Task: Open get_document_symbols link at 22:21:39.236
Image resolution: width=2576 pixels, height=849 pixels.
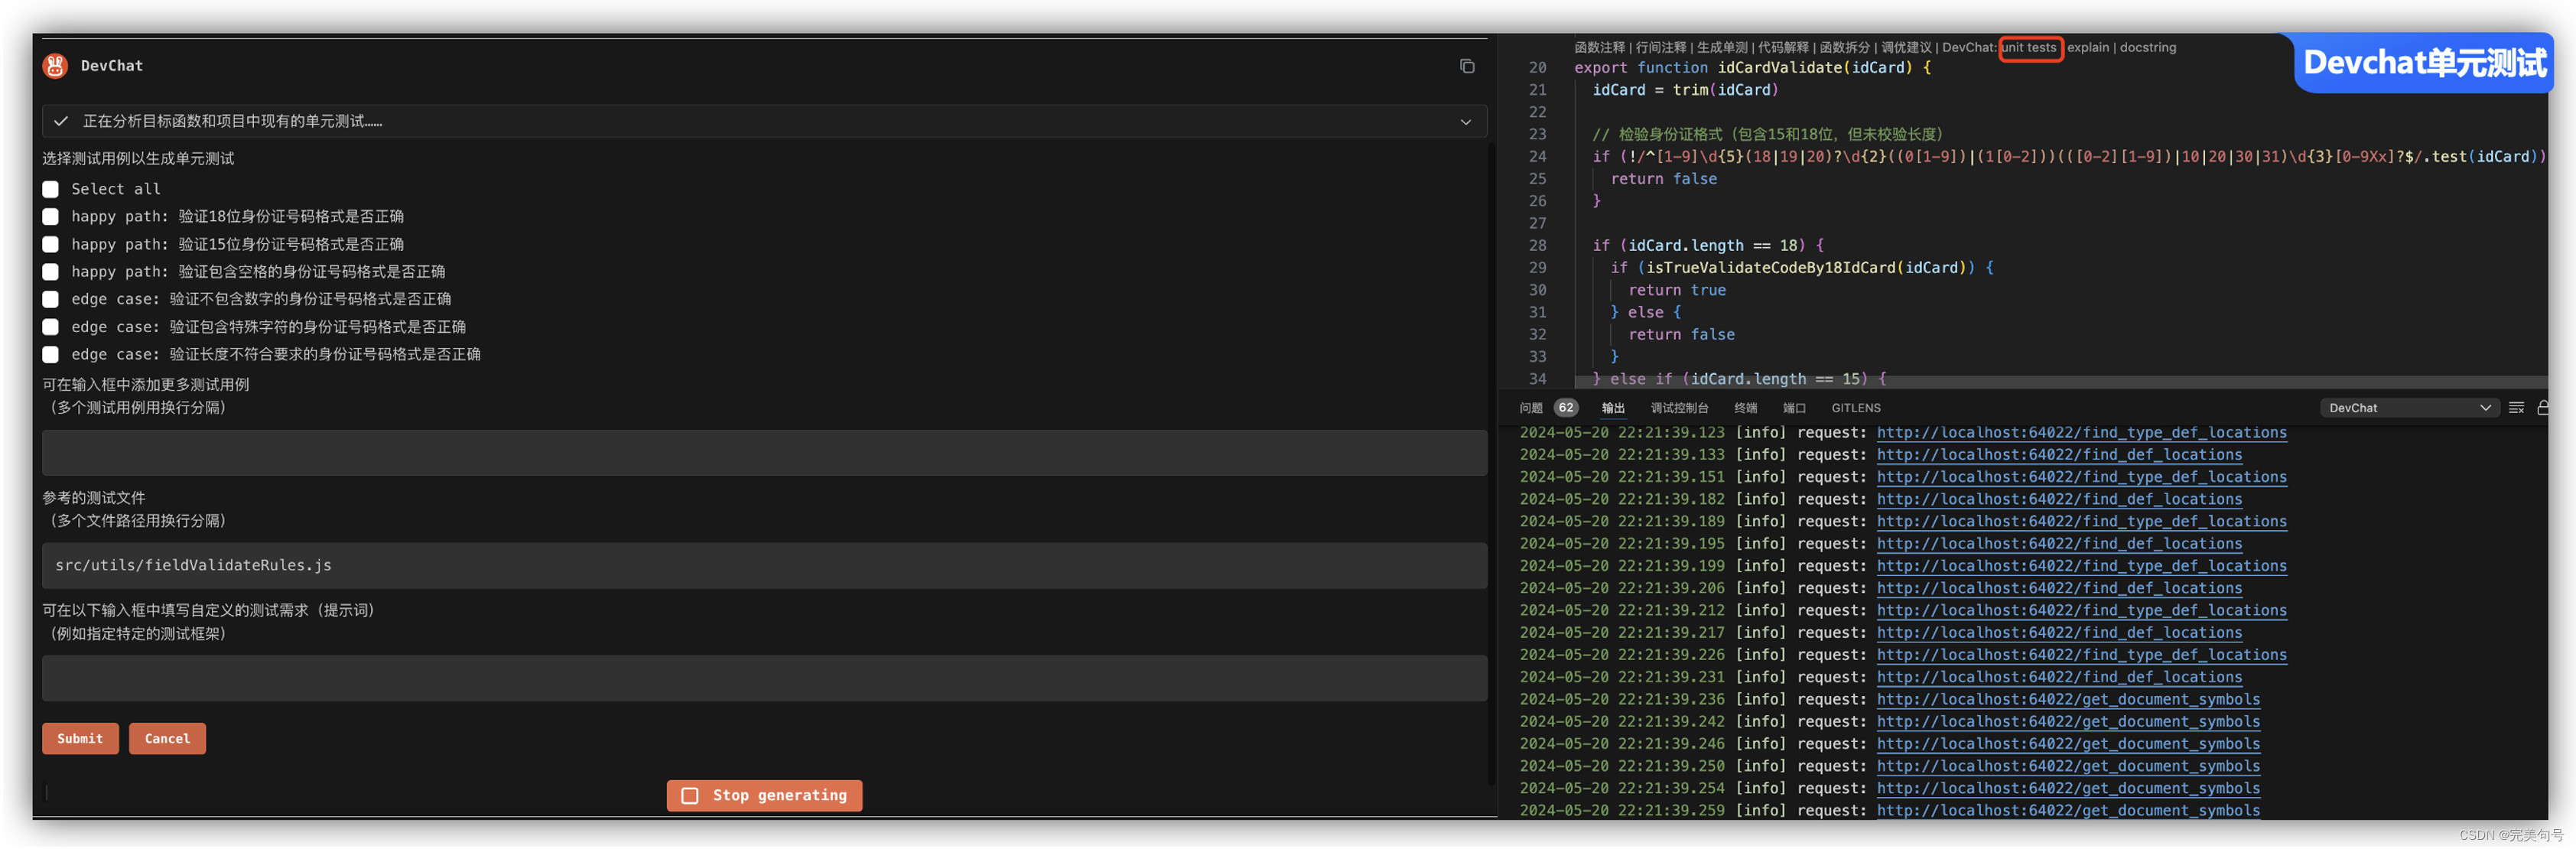Action: point(2068,700)
